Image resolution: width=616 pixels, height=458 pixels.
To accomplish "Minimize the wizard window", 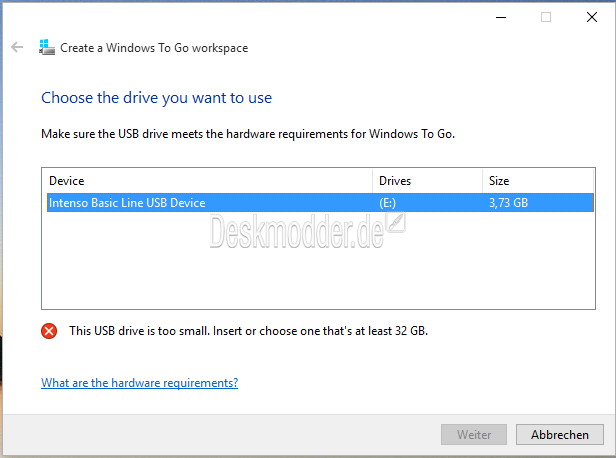I will 501,17.
